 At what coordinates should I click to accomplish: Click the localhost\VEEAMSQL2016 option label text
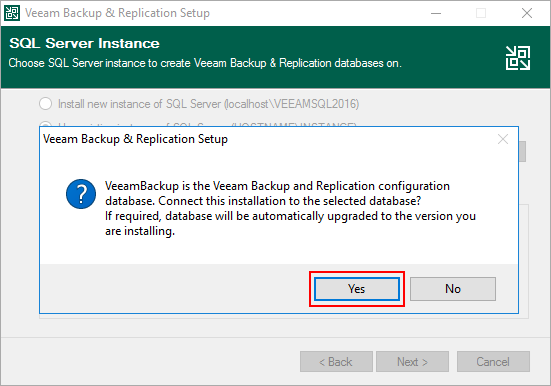tap(208, 104)
